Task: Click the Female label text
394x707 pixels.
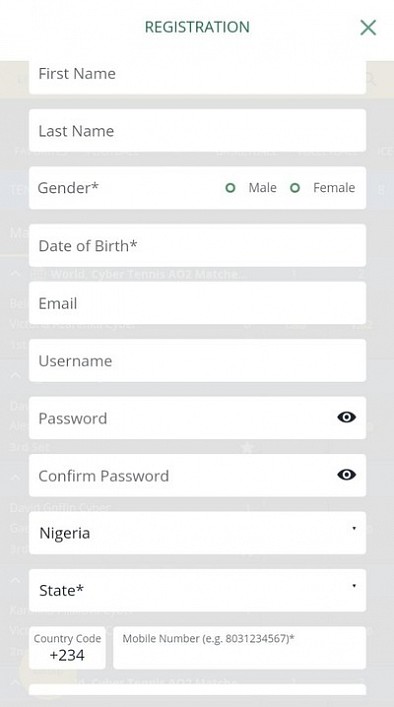Action: 334,188
